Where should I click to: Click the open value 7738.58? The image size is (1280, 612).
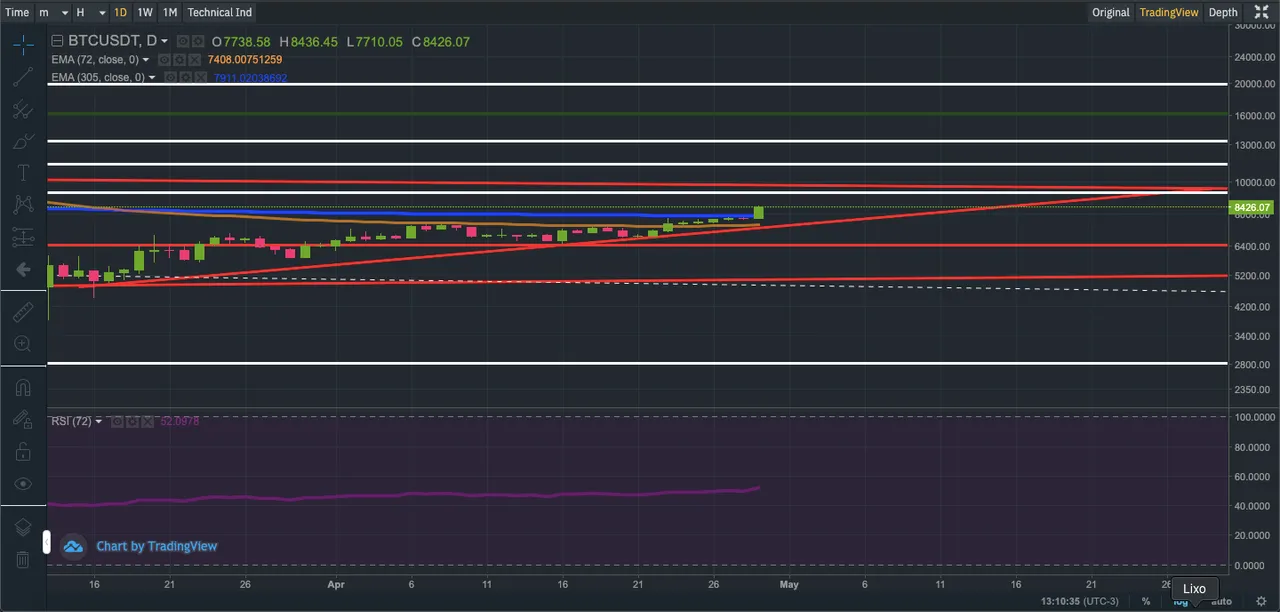248,41
